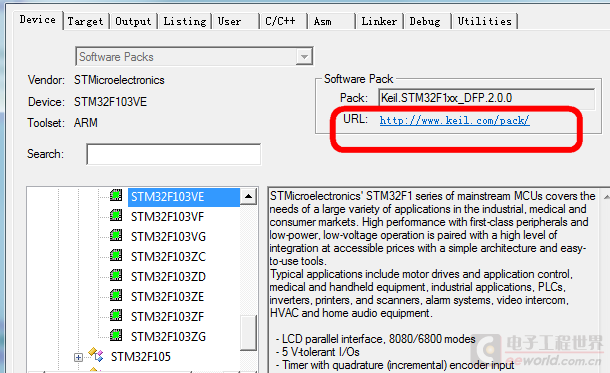
Task: Click the "LCD parallel interface, 8080/6800 modes" line
Action: tap(376, 339)
